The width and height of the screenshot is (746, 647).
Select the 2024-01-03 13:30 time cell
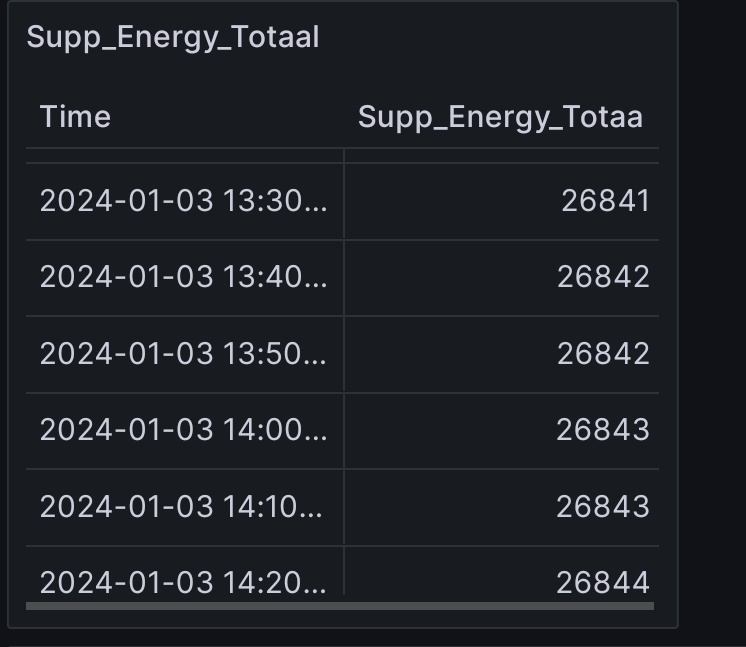[185, 201]
